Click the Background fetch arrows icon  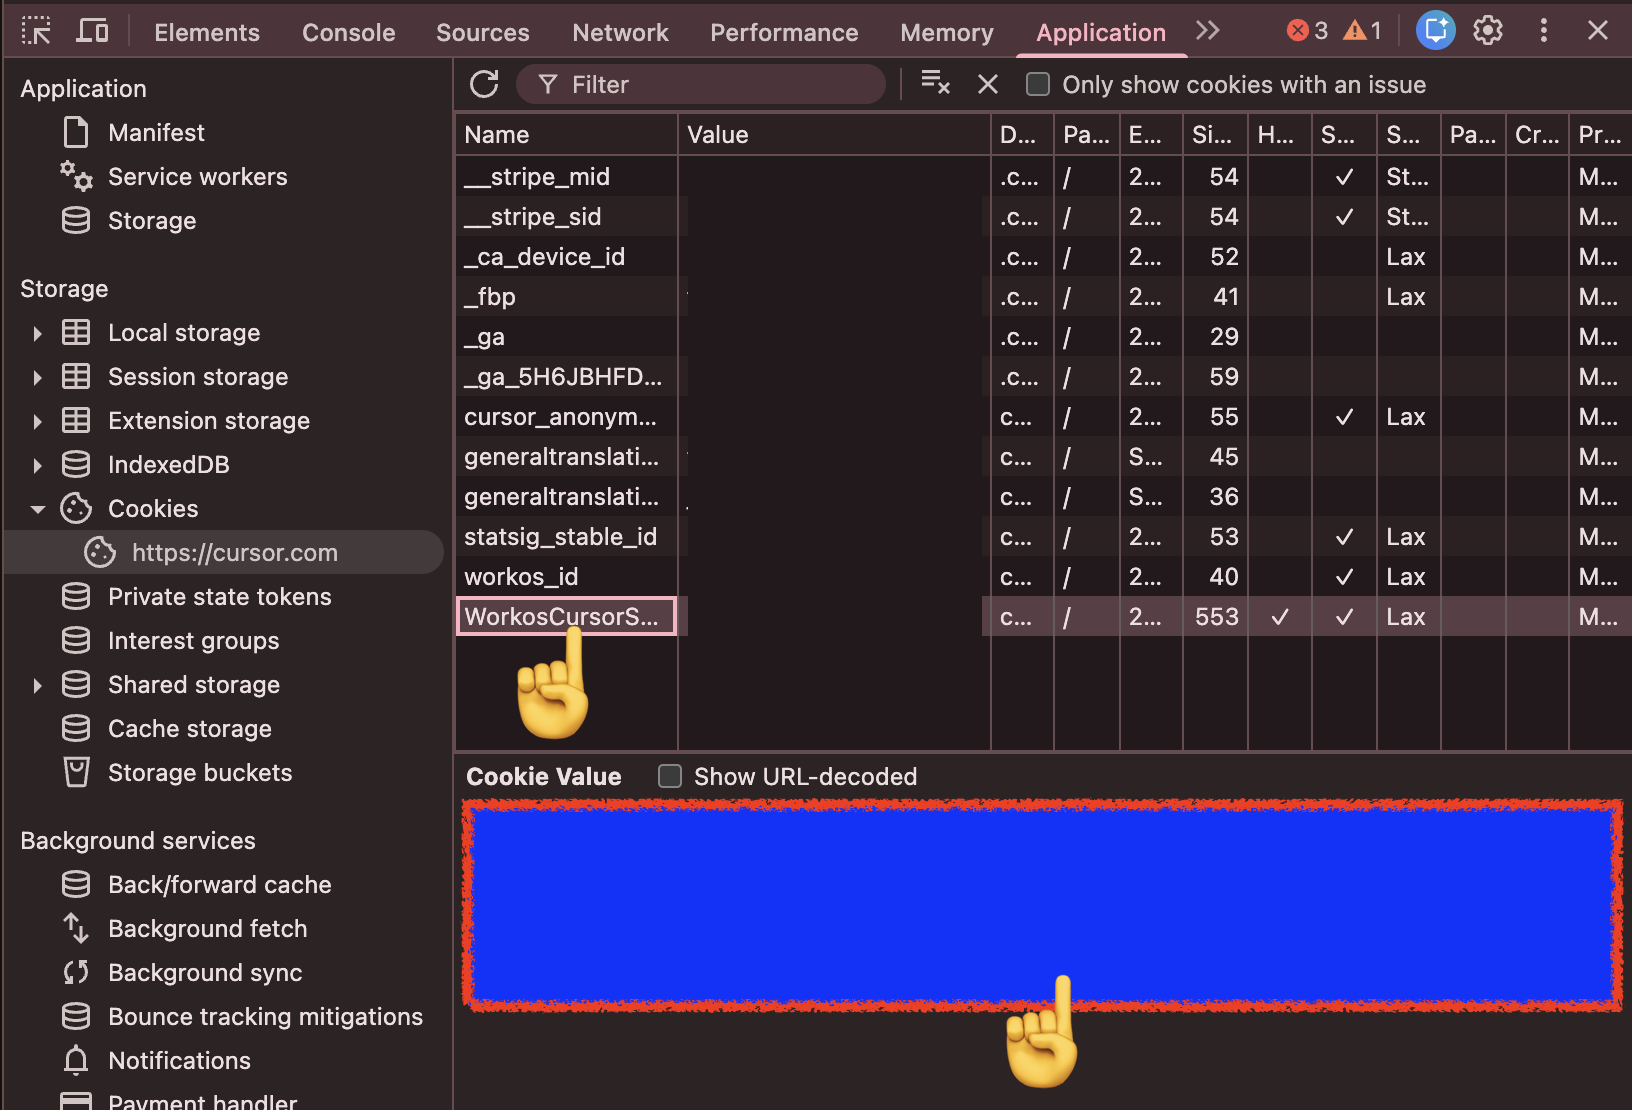tap(76, 928)
